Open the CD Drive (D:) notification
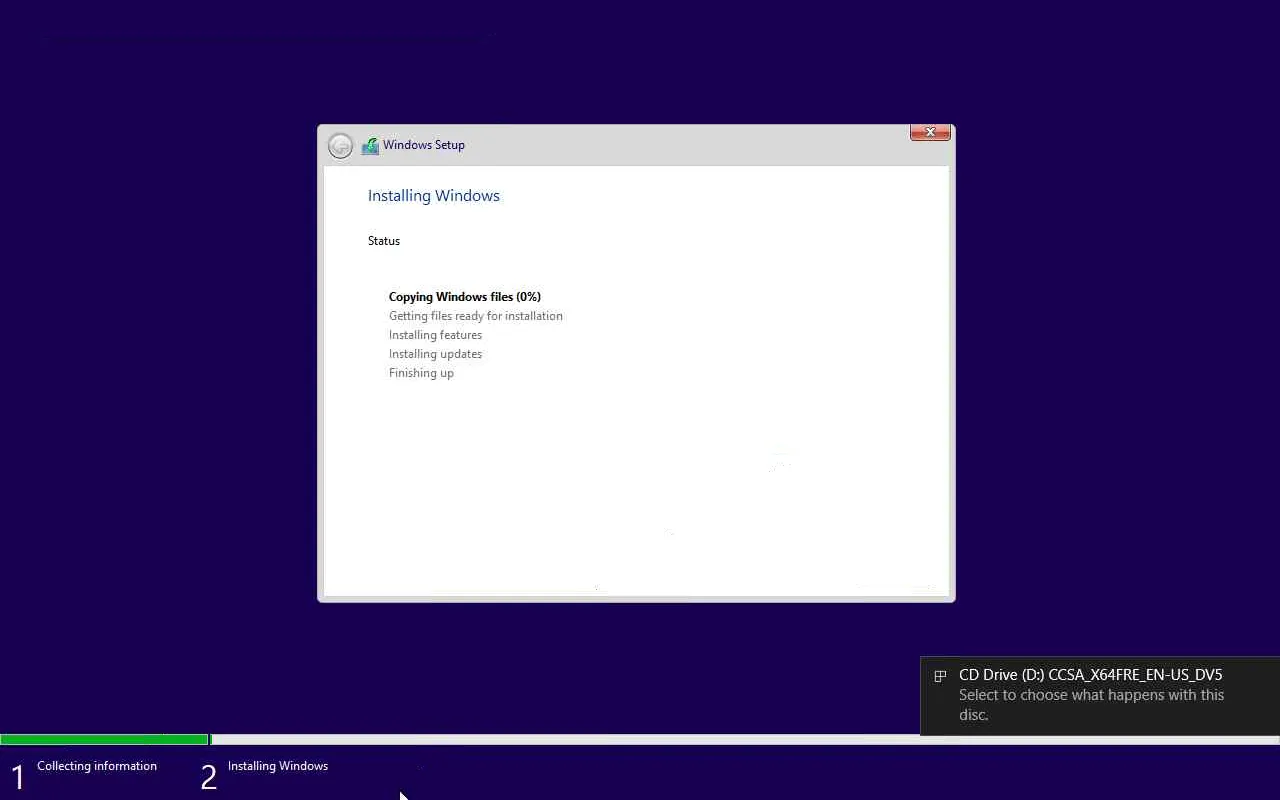Image resolution: width=1280 pixels, height=800 pixels. [1100, 695]
